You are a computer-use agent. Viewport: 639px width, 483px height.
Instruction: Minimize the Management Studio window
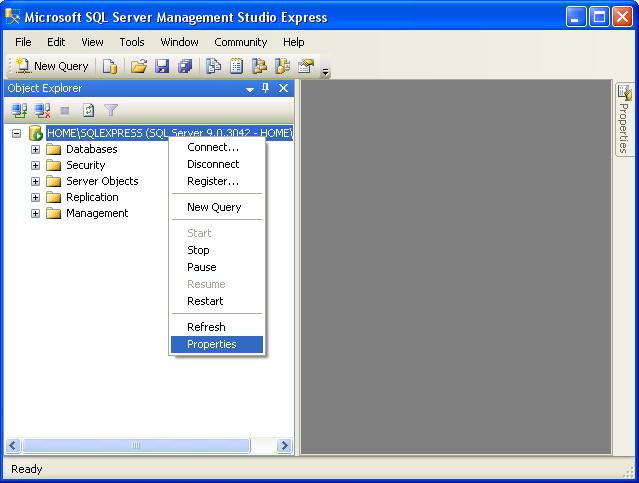576,17
